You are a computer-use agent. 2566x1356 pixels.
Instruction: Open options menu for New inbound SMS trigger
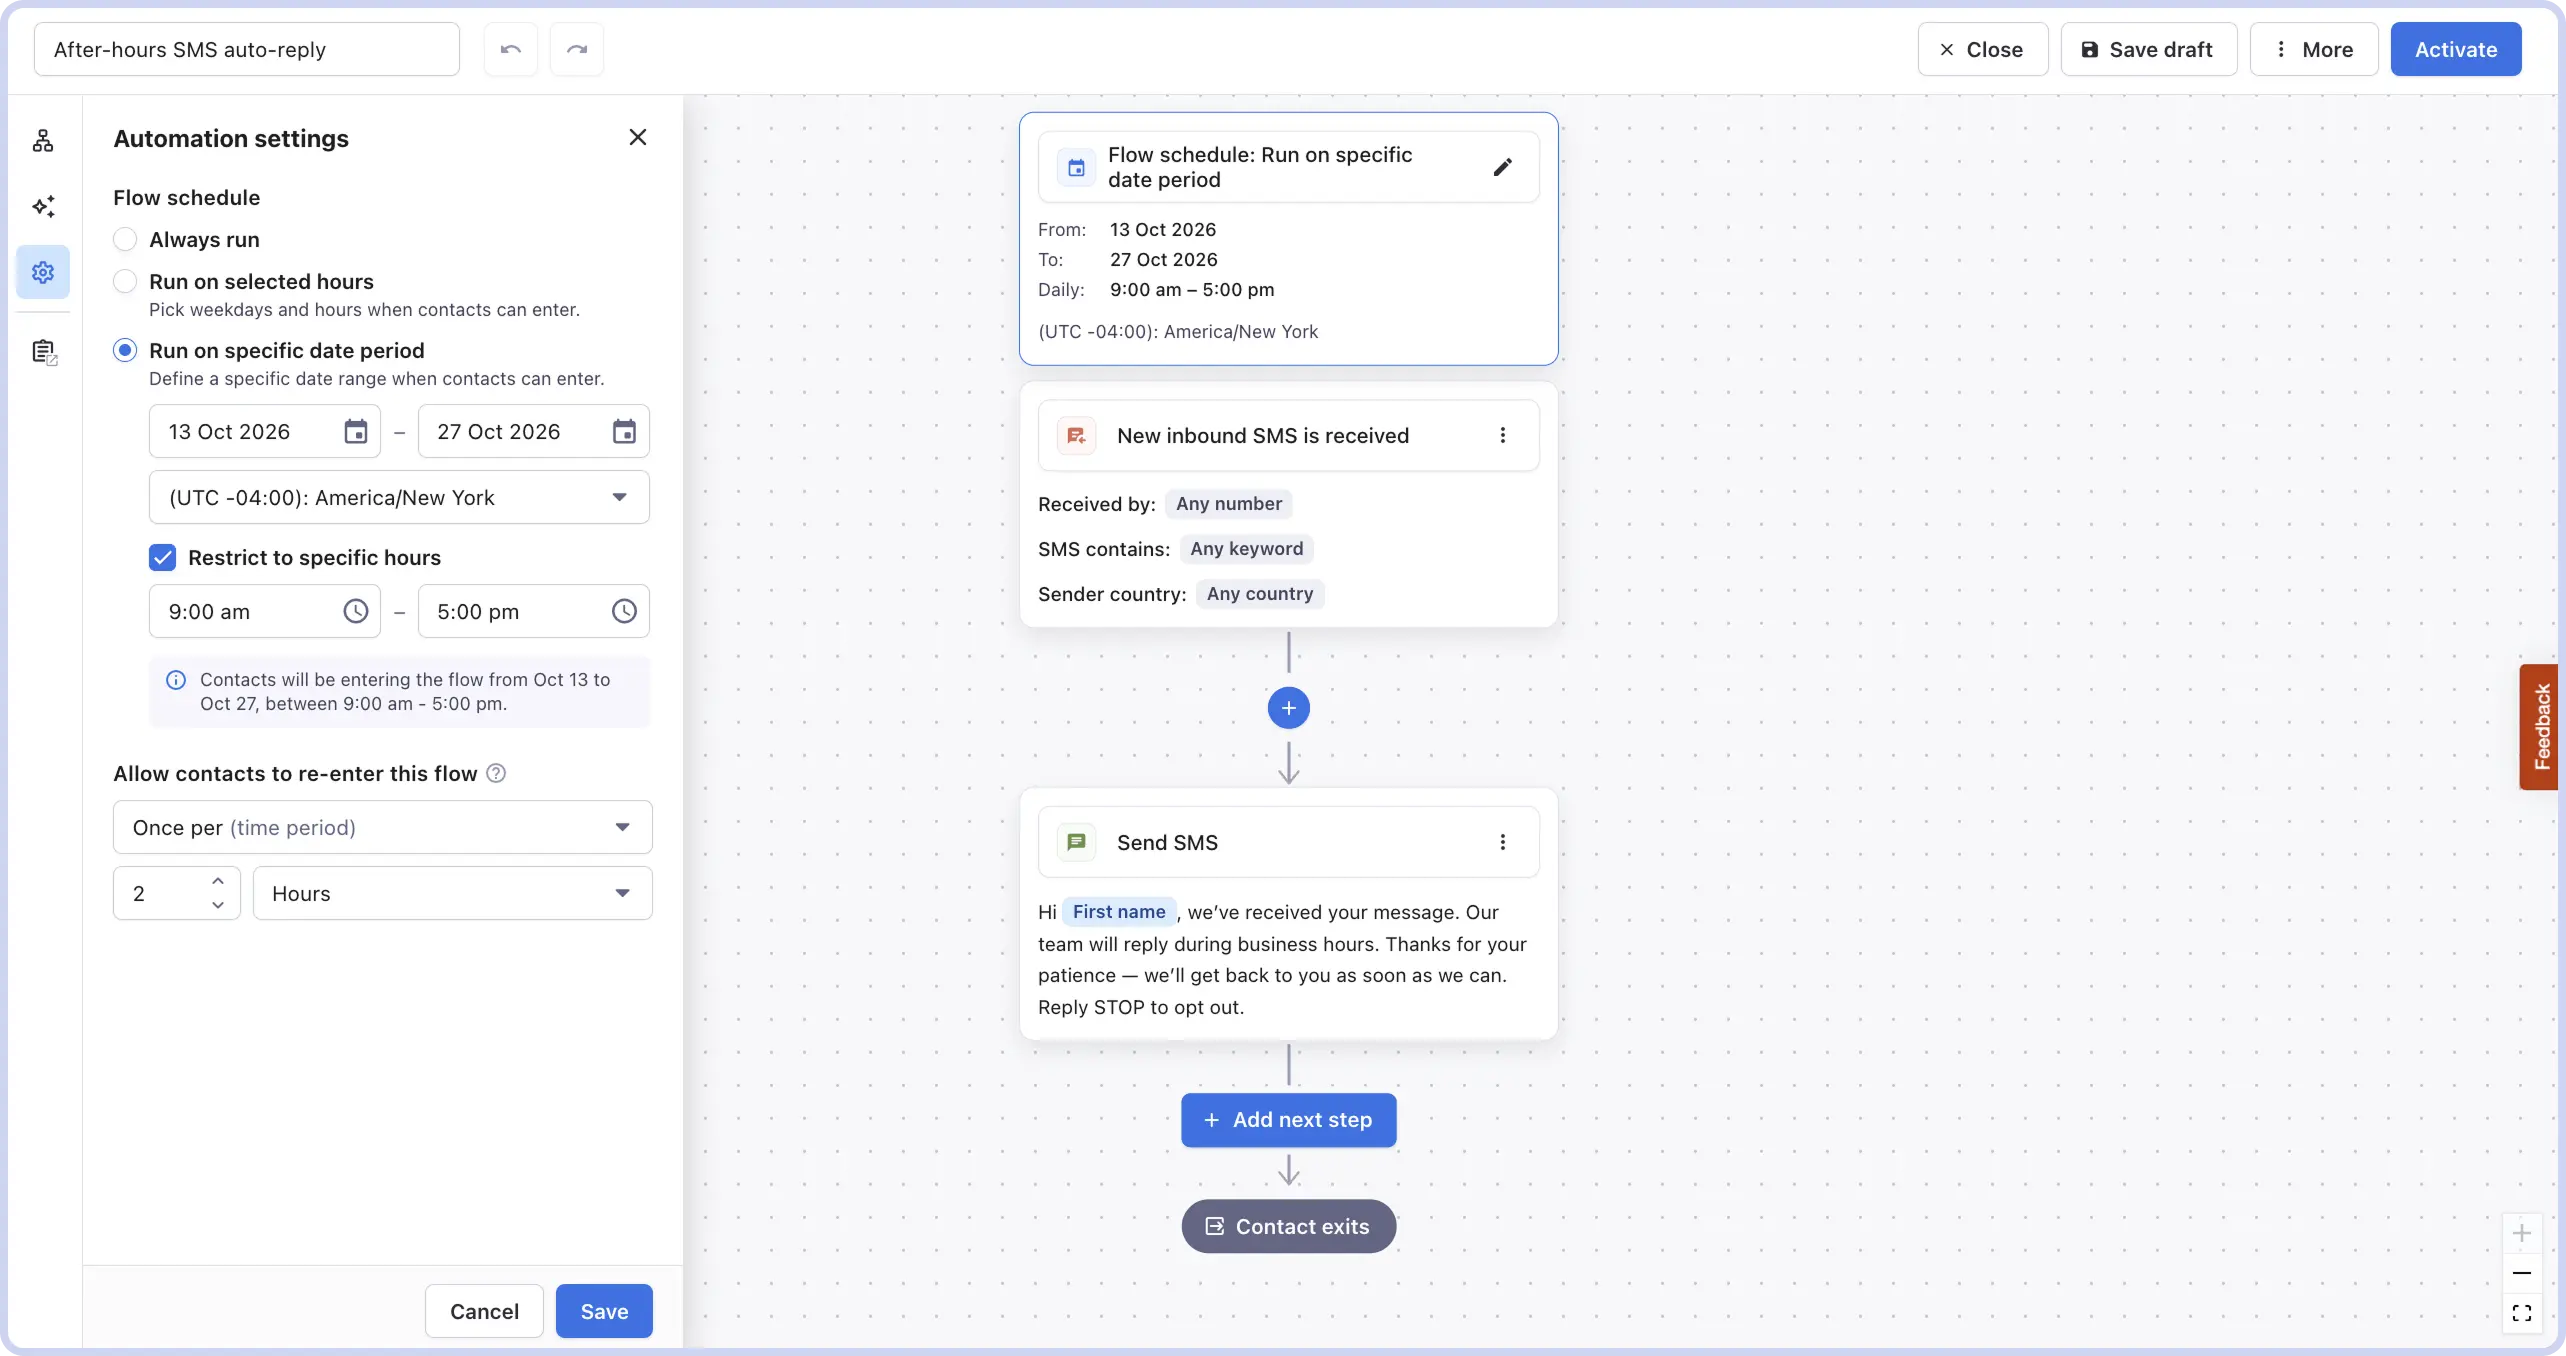[1502, 435]
